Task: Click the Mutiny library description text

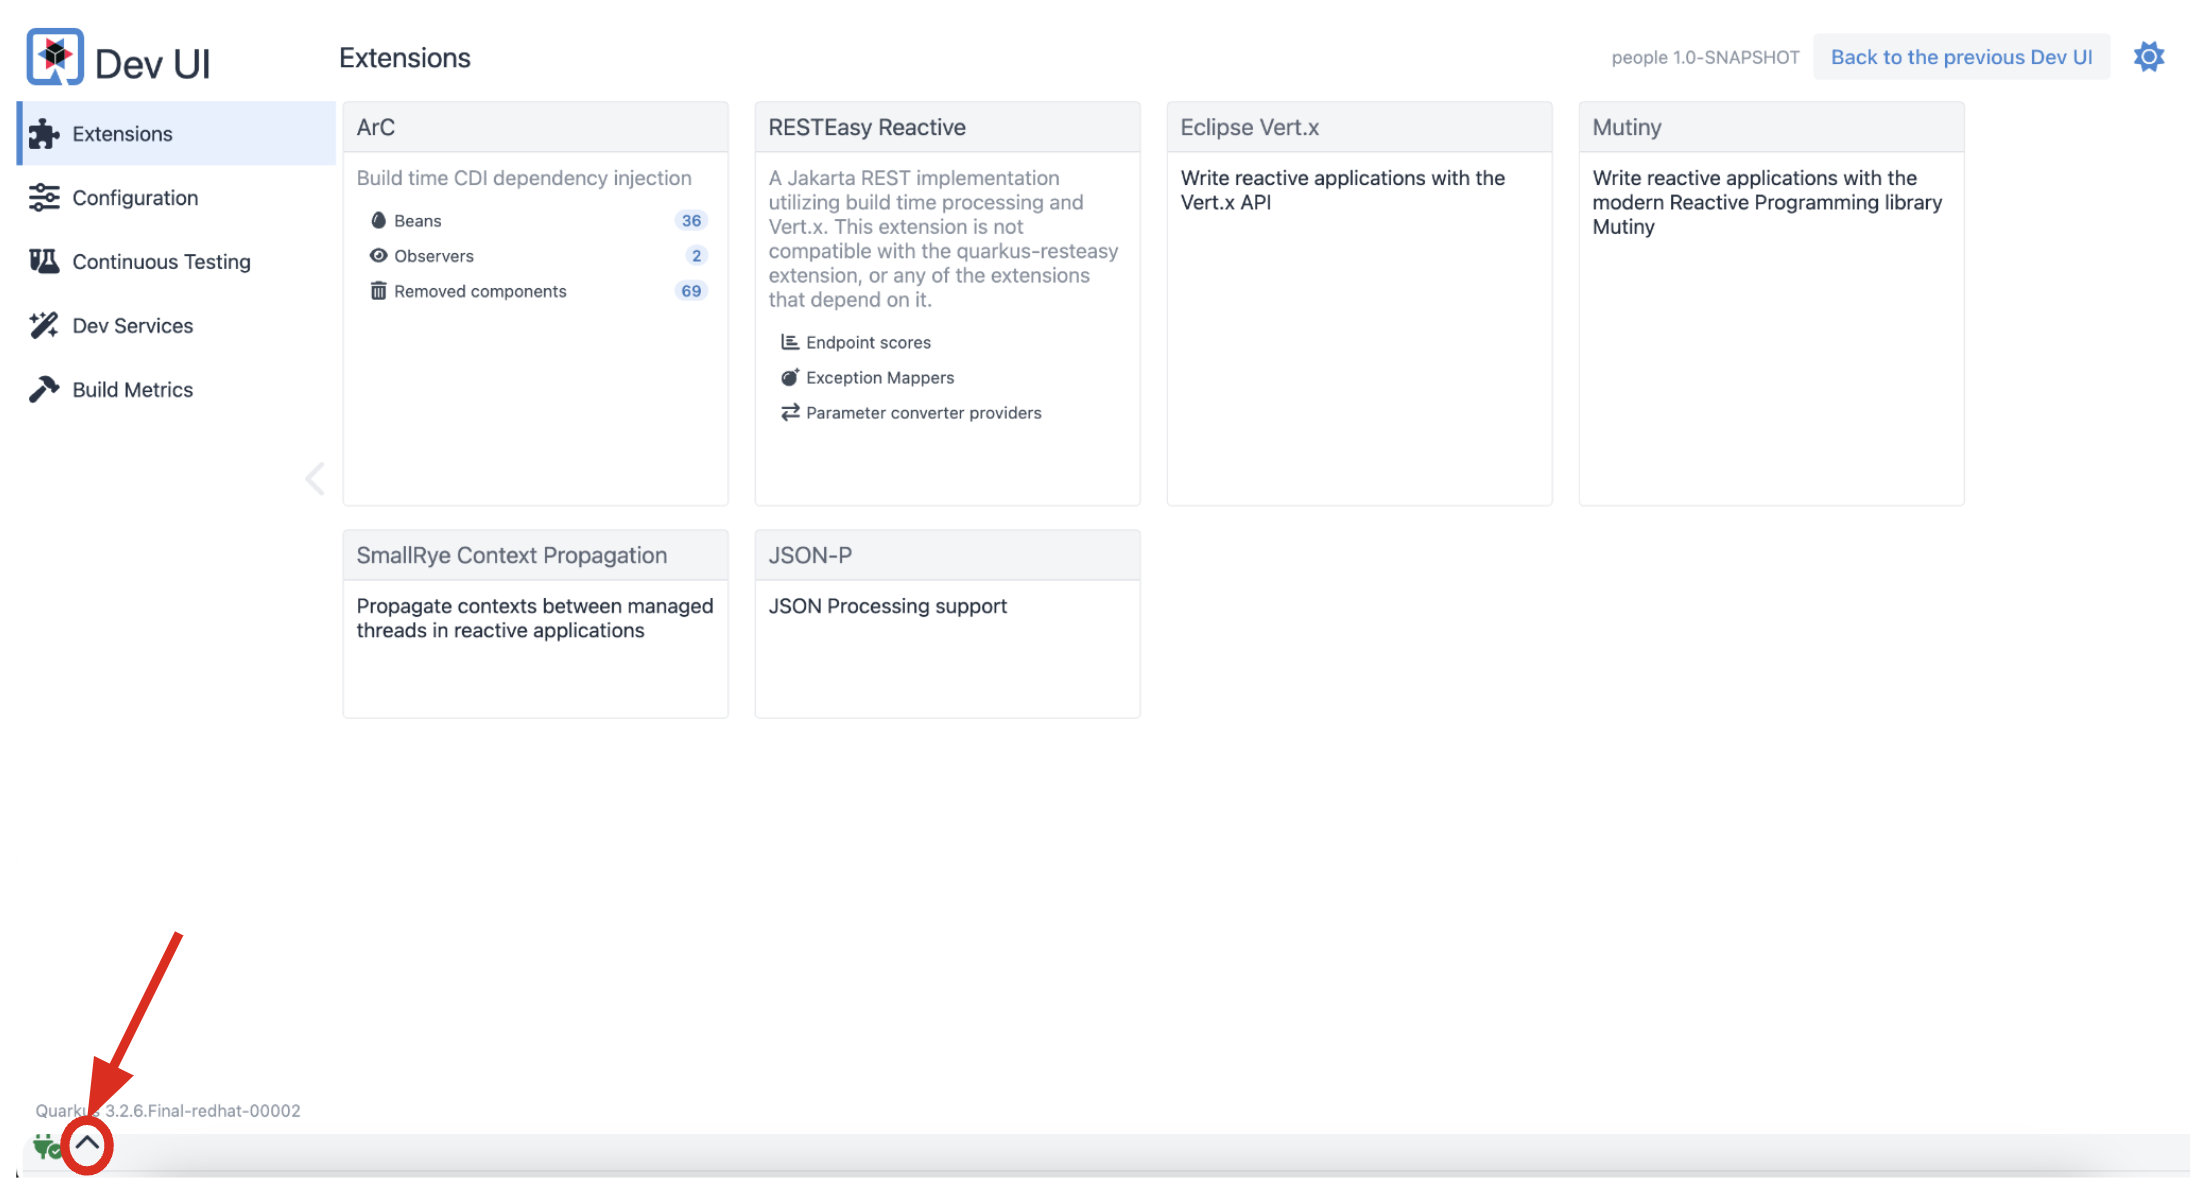Action: pos(1767,202)
